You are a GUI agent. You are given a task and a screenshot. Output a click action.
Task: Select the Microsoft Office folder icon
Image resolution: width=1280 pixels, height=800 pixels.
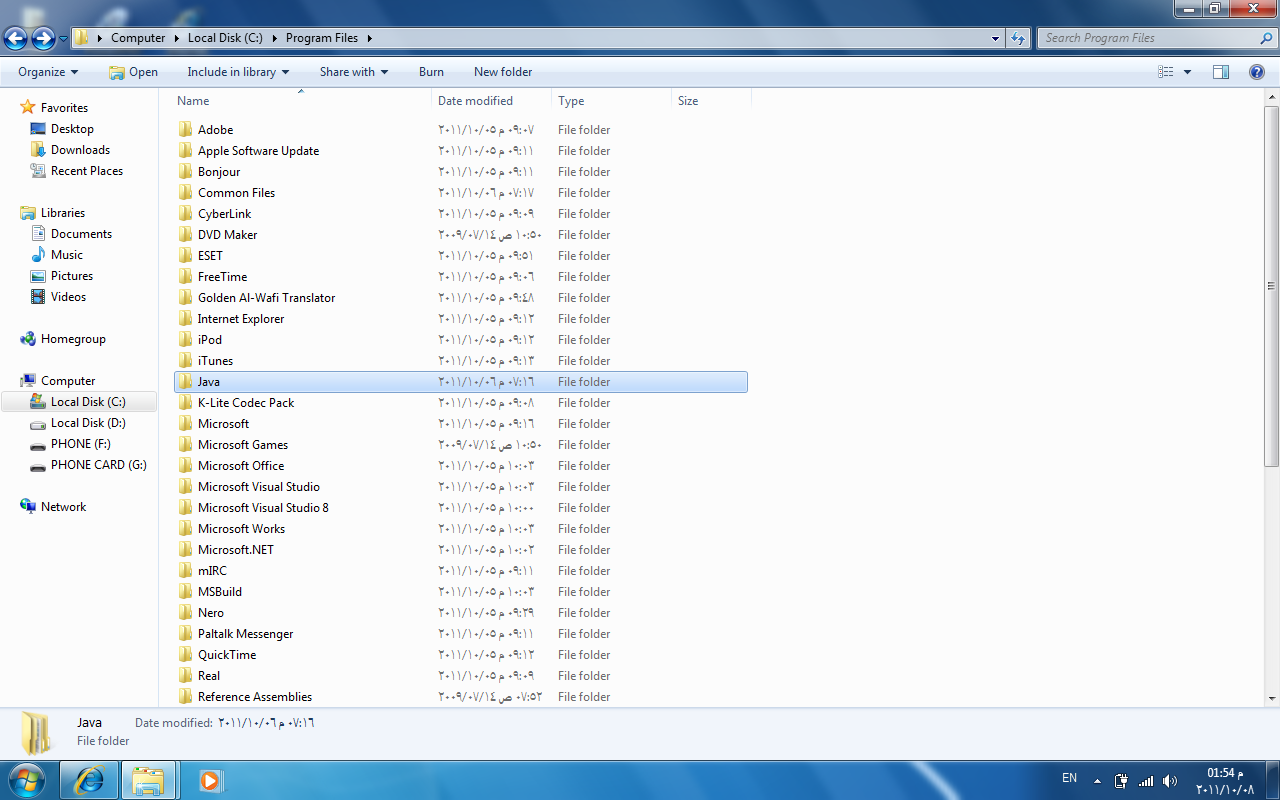tap(185, 465)
